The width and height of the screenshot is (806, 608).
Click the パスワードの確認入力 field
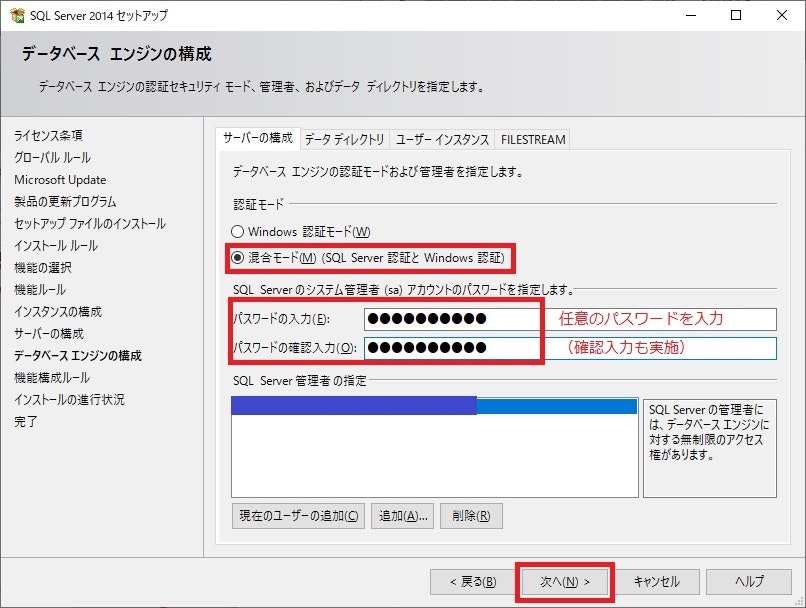tap(570, 348)
